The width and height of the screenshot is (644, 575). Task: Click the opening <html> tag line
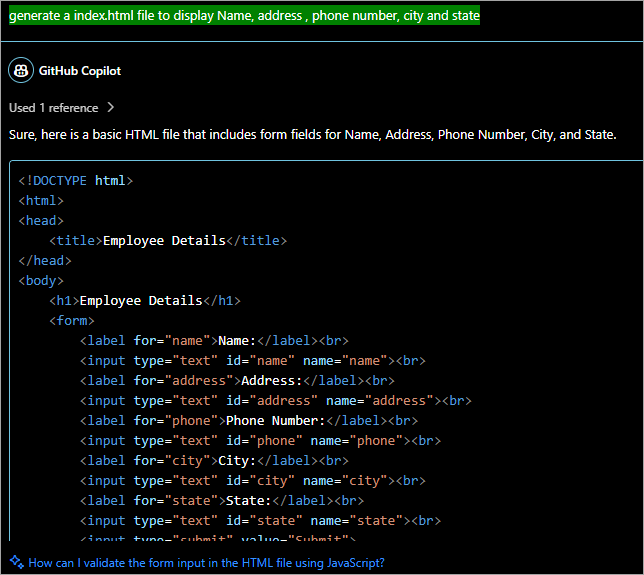pos(41,201)
